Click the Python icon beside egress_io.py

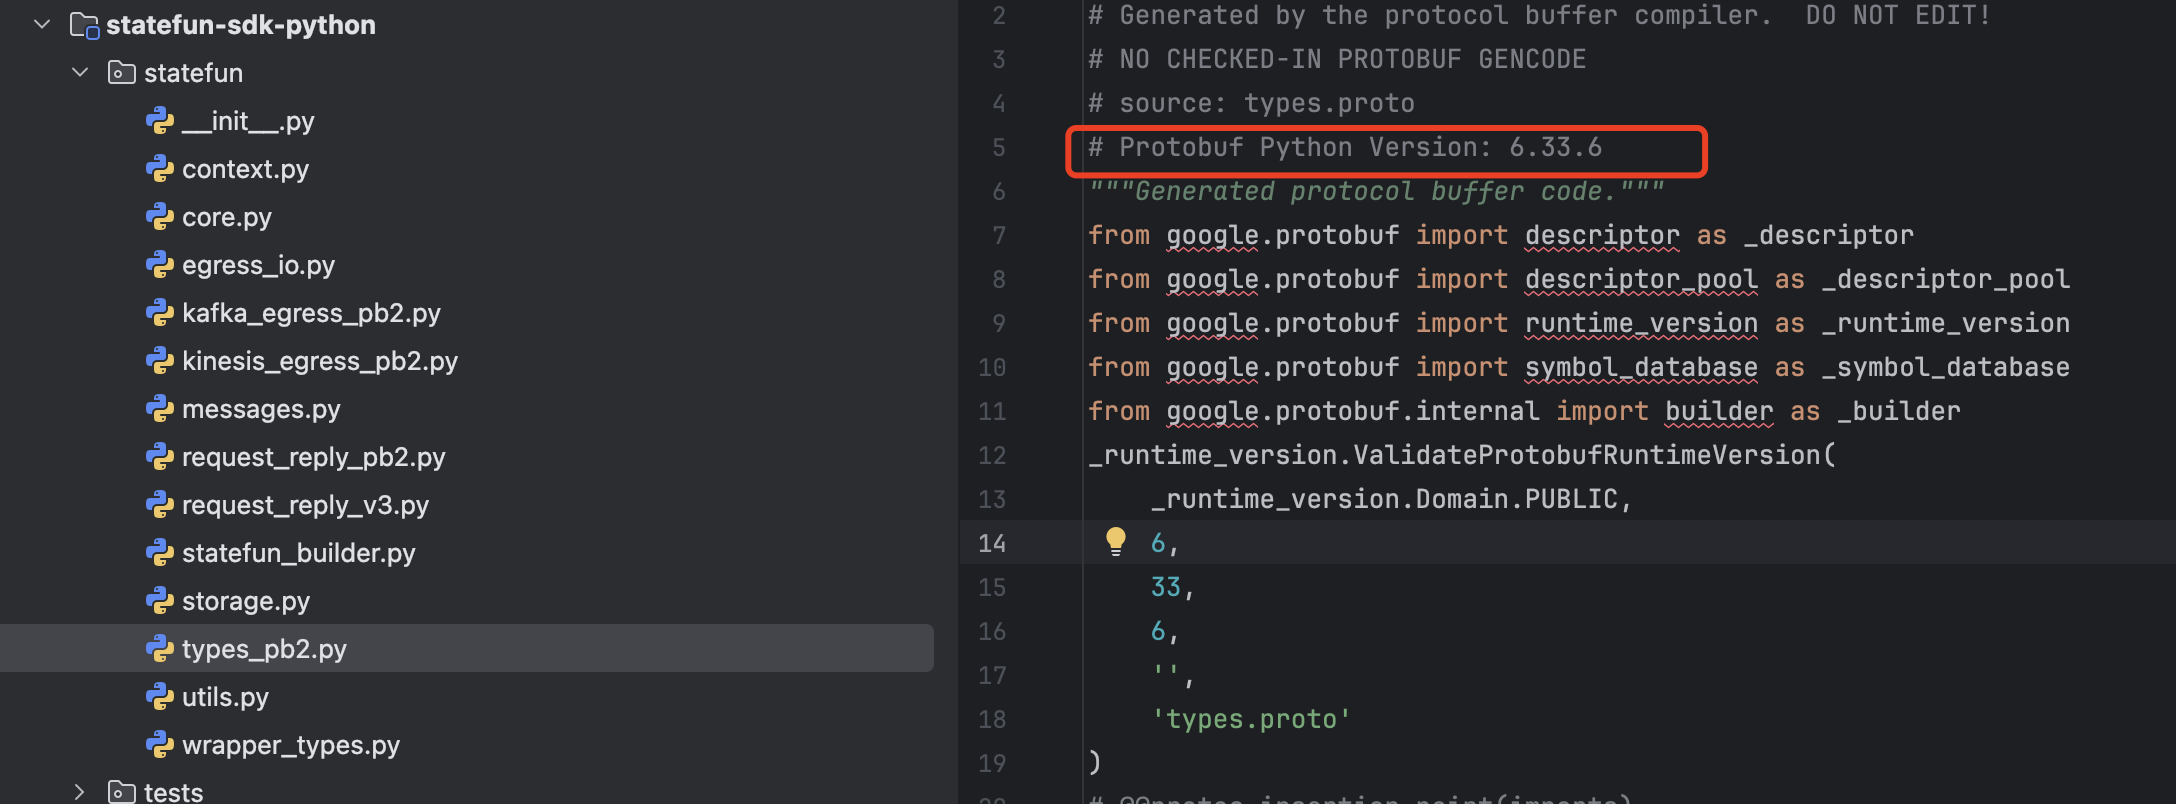[160, 265]
